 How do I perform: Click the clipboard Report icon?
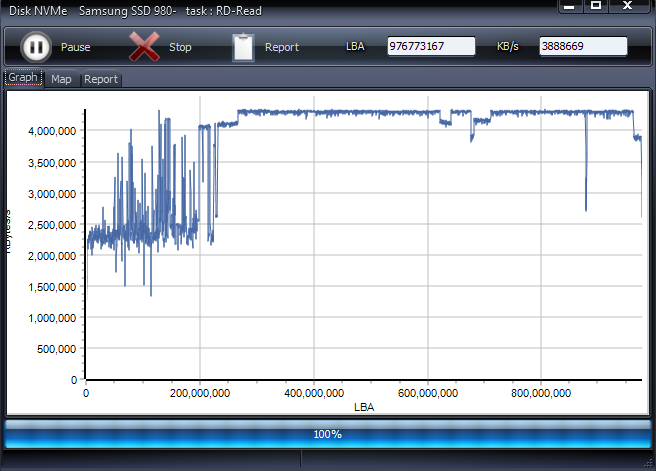(x=243, y=47)
